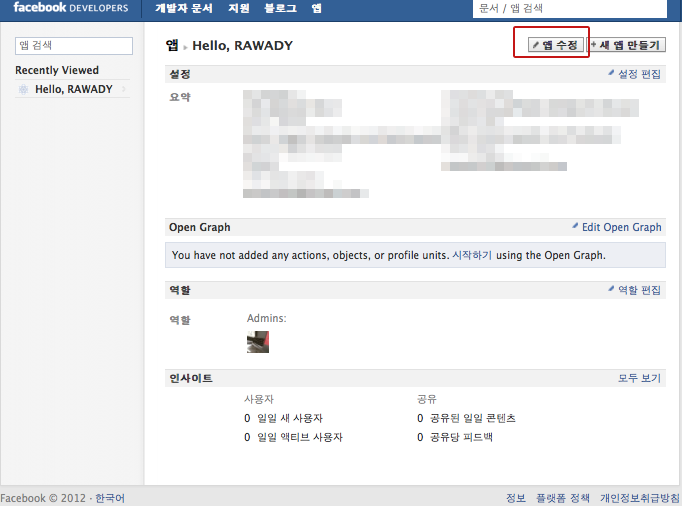Click the 앱 breadcrumb title

[172, 45]
